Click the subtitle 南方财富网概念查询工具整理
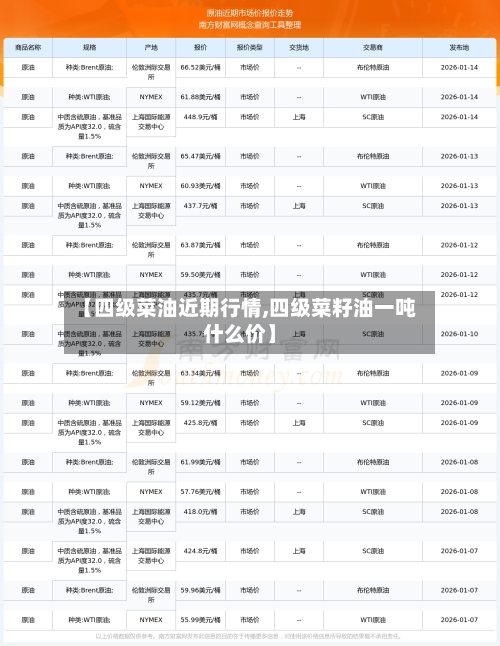Image resolution: width=500 pixels, height=646 pixels. [x=250, y=25]
